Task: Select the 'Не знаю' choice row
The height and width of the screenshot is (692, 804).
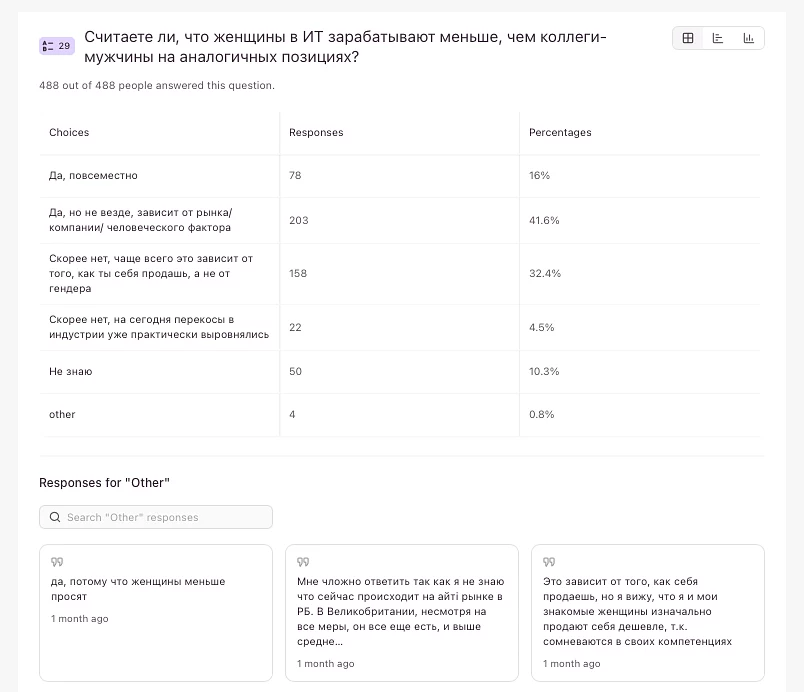Action: 70,371
